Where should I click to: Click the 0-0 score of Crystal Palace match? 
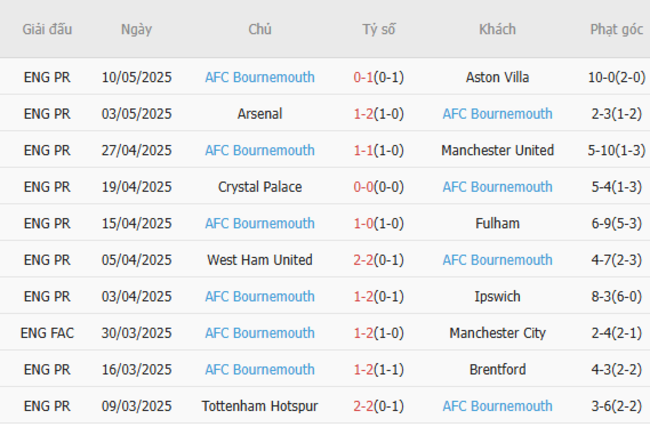click(363, 187)
